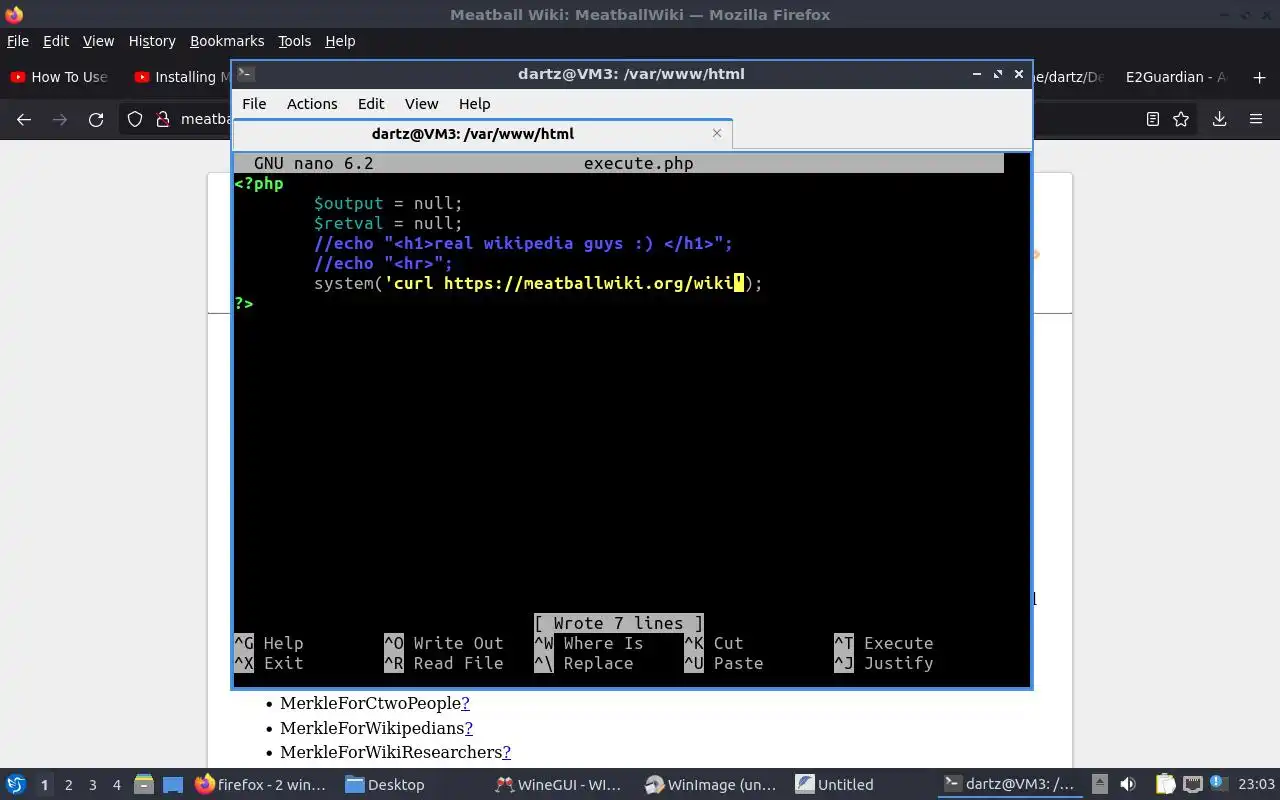Open Firefox Bookmarks menu

pyautogui.click(x=227, y=41)
